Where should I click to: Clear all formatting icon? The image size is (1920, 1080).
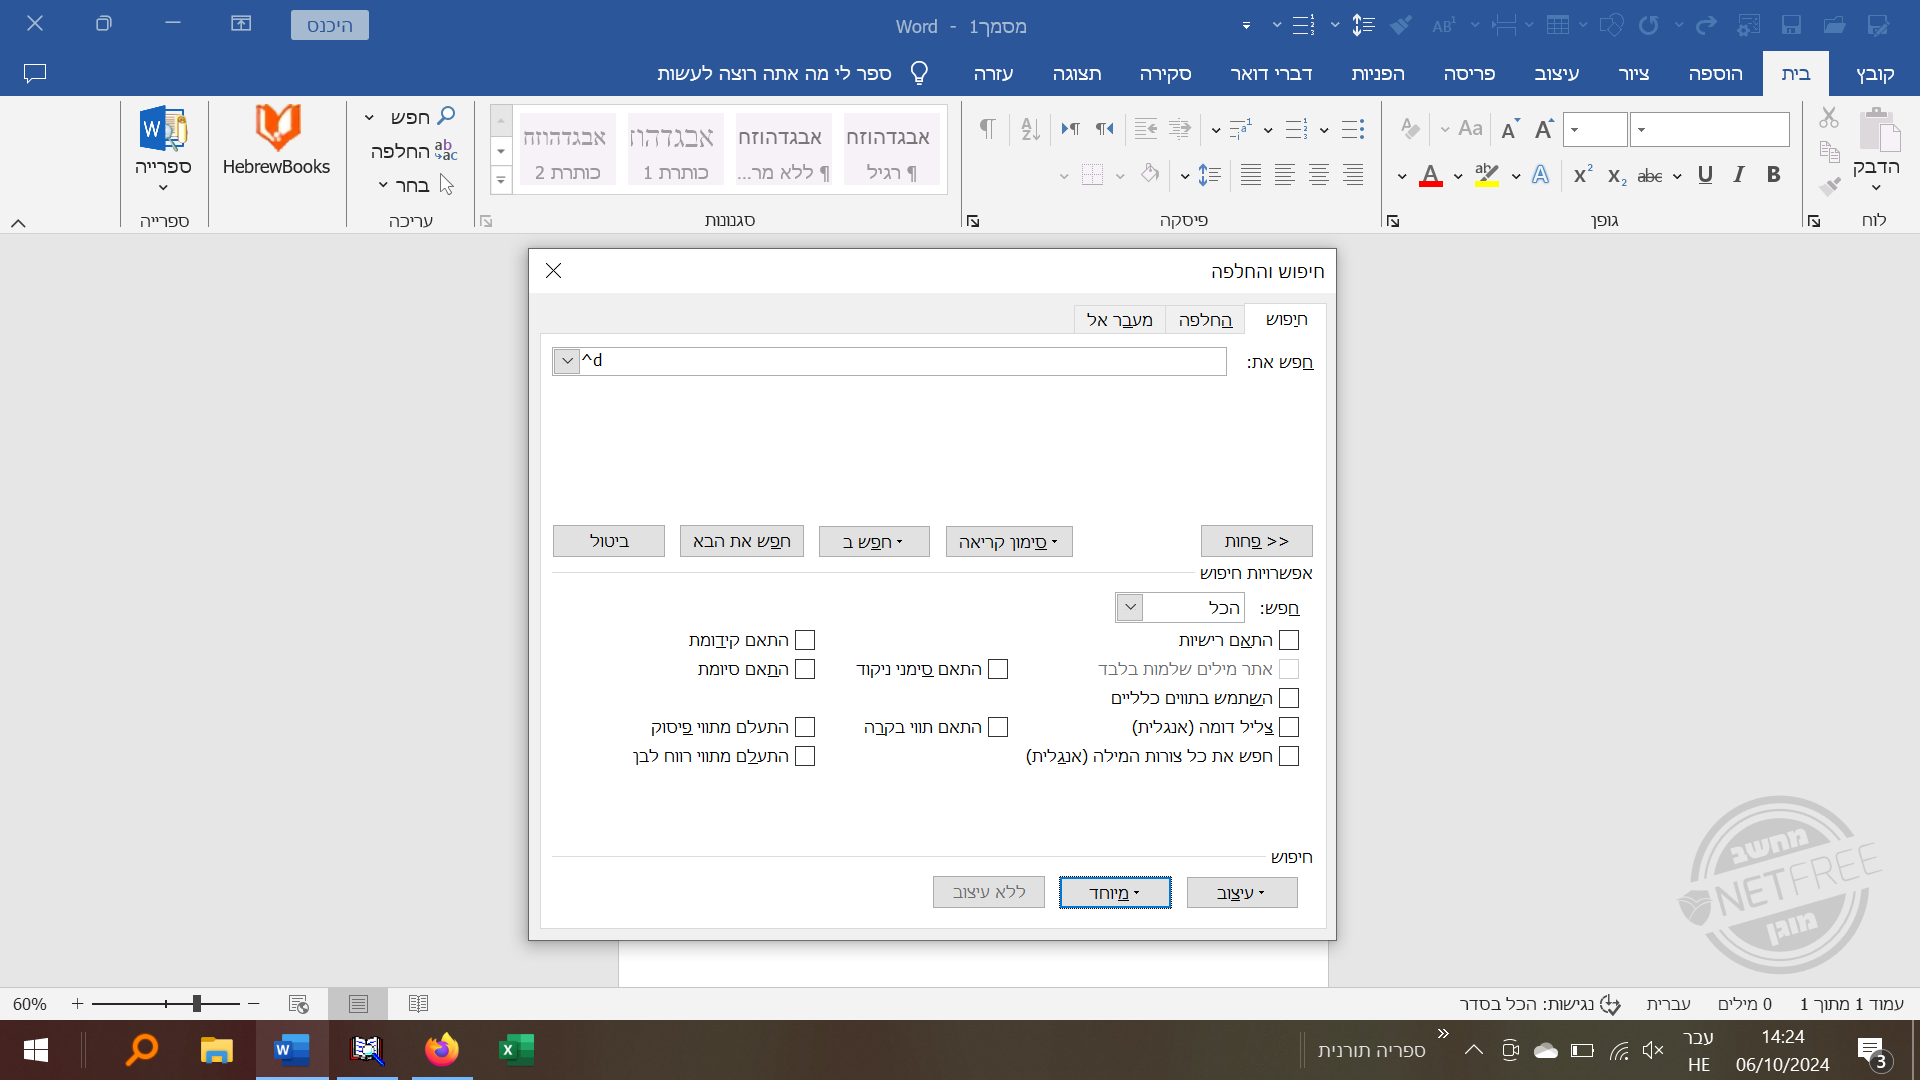point(1410,129)
